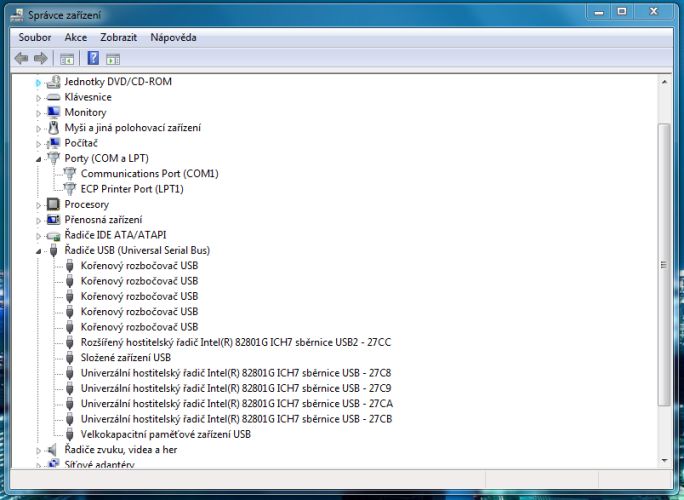Click the Back arrow toolbar icon
This screenshot has height=500, width=684.
(21, 58)
